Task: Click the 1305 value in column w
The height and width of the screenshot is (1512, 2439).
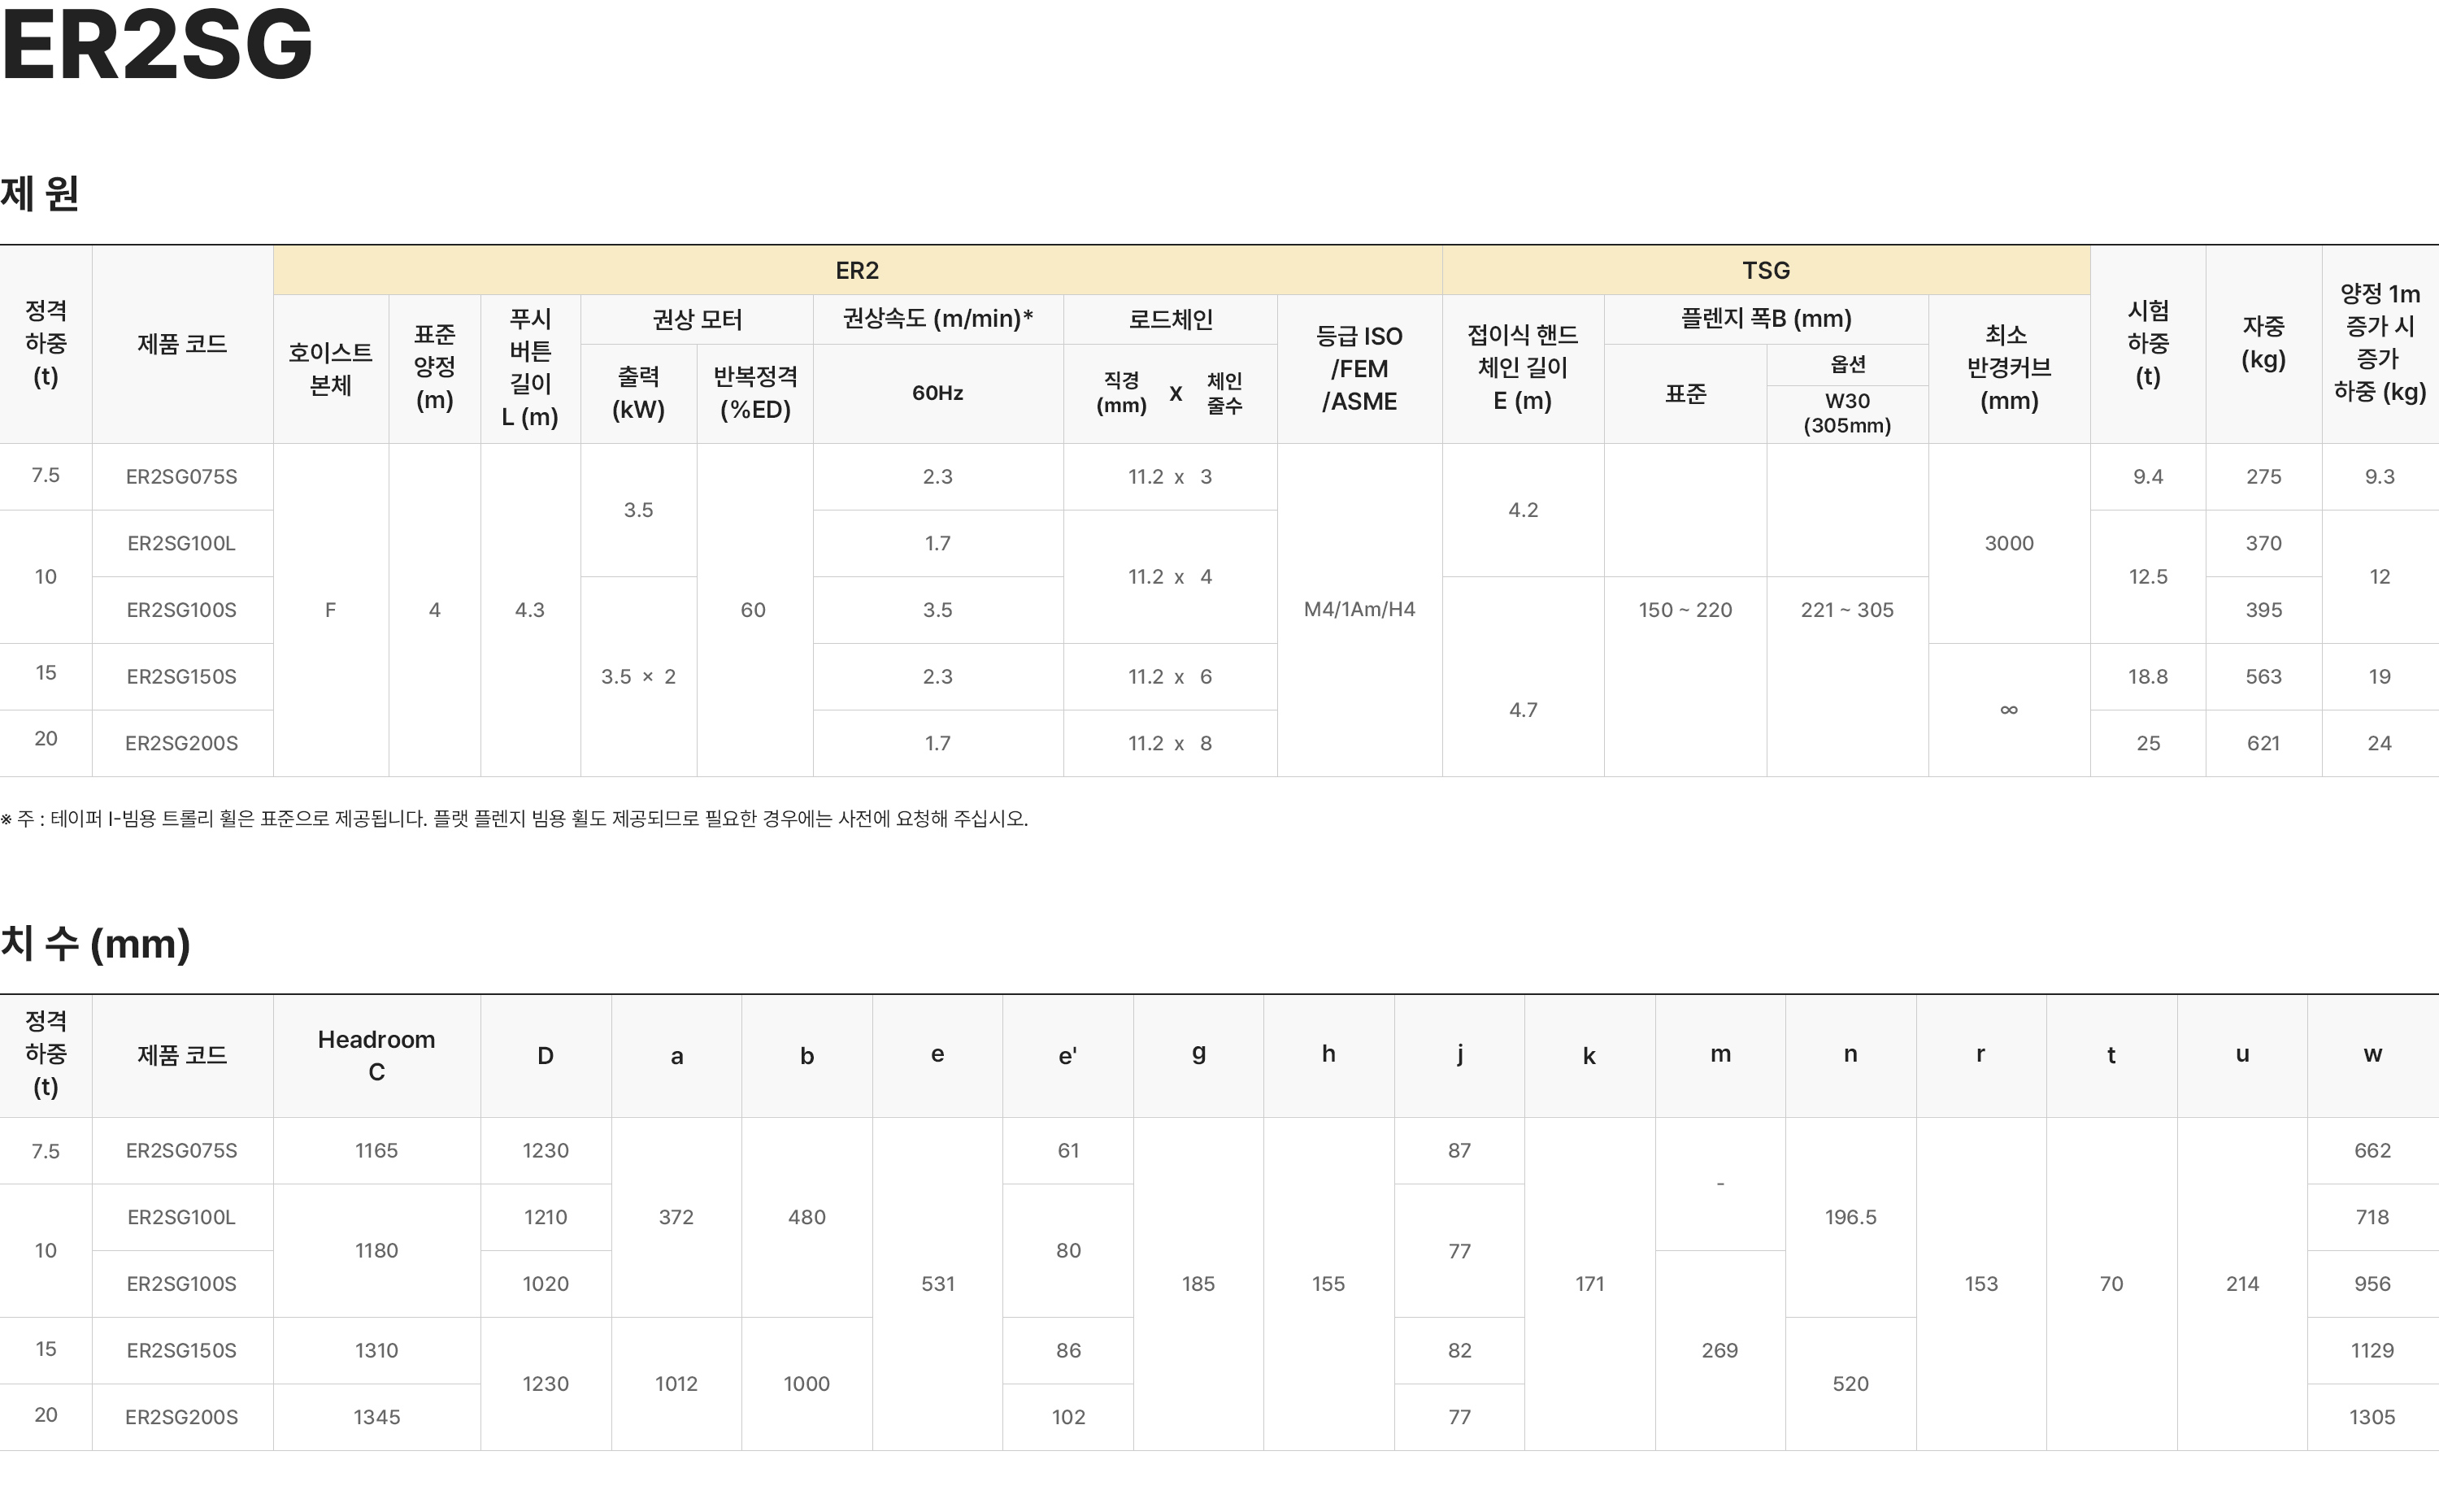Action: 2372,1417
